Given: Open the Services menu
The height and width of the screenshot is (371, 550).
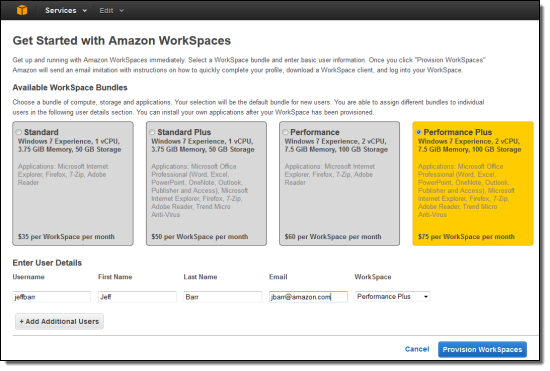Looking at the screenshot, I should point(66,11).
